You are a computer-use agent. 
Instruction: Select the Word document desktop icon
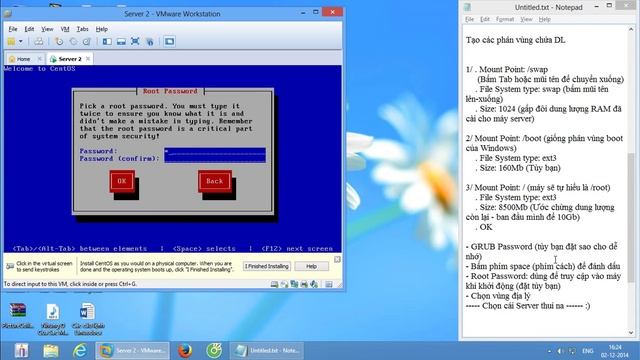point(87,319)
